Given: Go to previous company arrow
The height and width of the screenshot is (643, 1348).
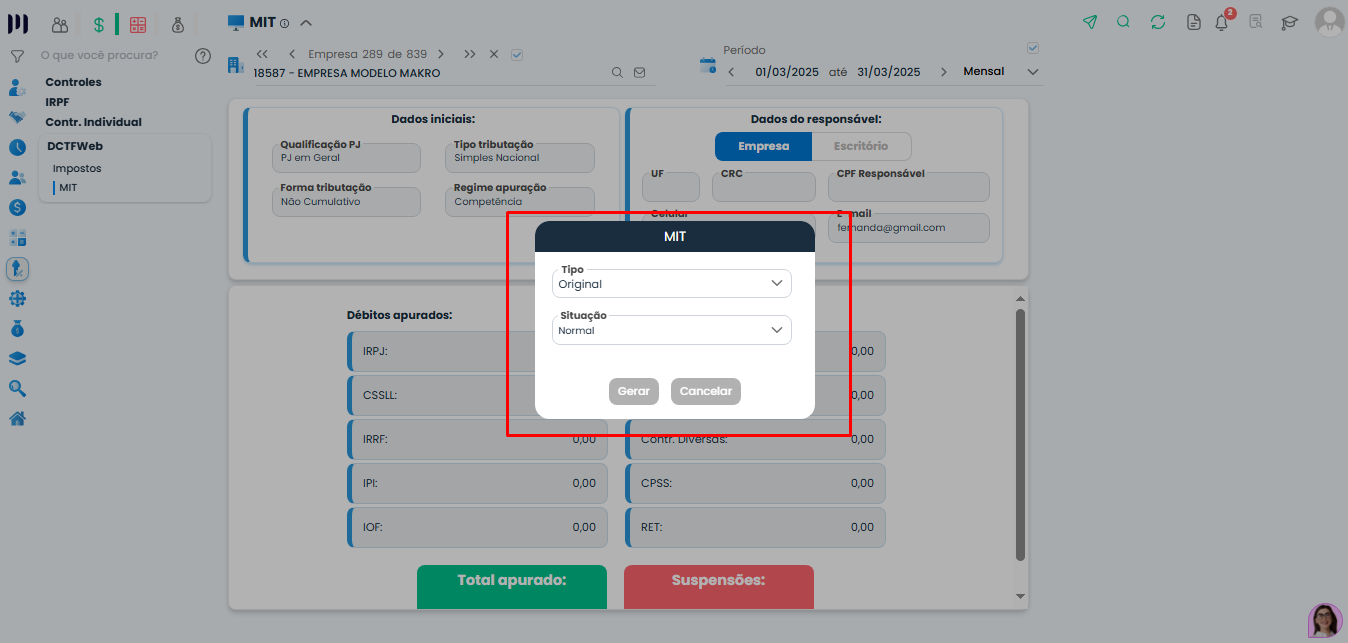Looking at the screenshot, I should pos(292,54).
